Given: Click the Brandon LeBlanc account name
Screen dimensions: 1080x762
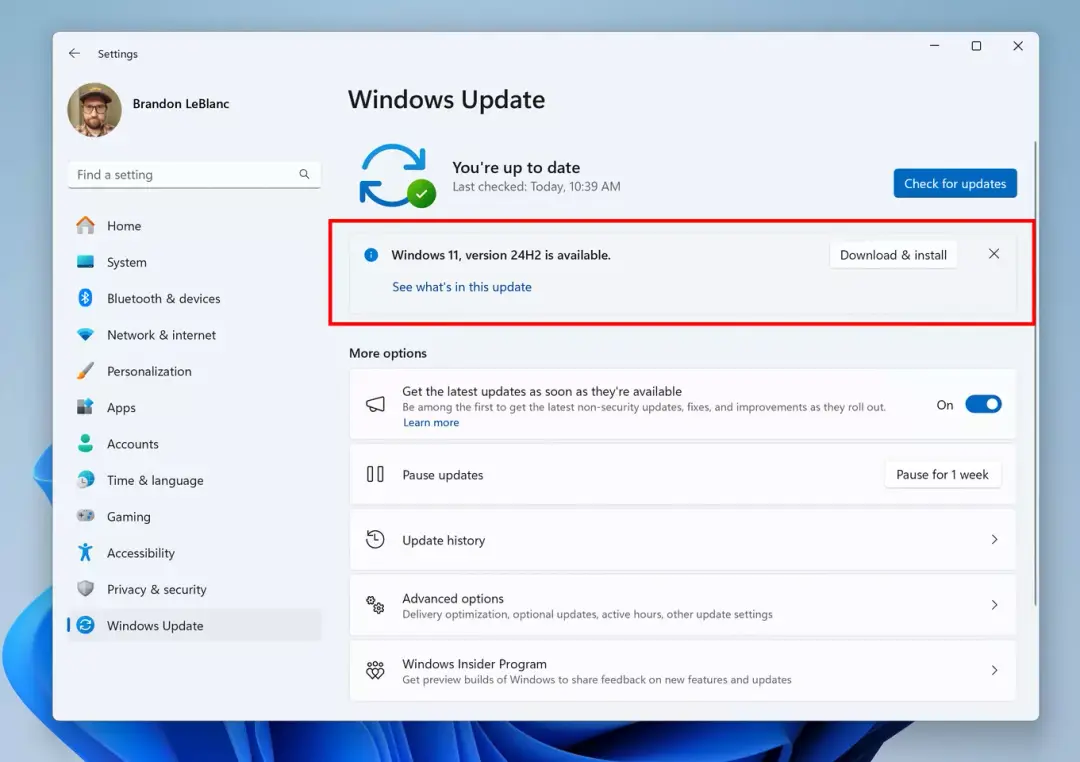Looking at the screenshot, I should (x=180, y=103).
